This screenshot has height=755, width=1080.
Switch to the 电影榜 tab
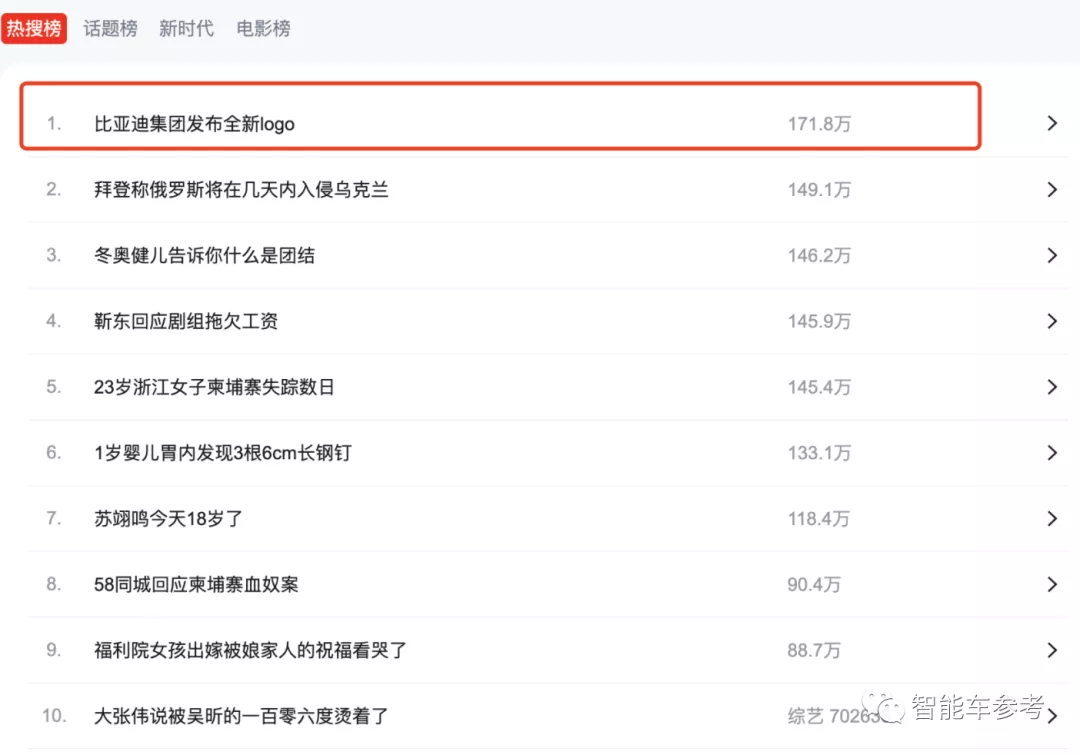[263, 28]
